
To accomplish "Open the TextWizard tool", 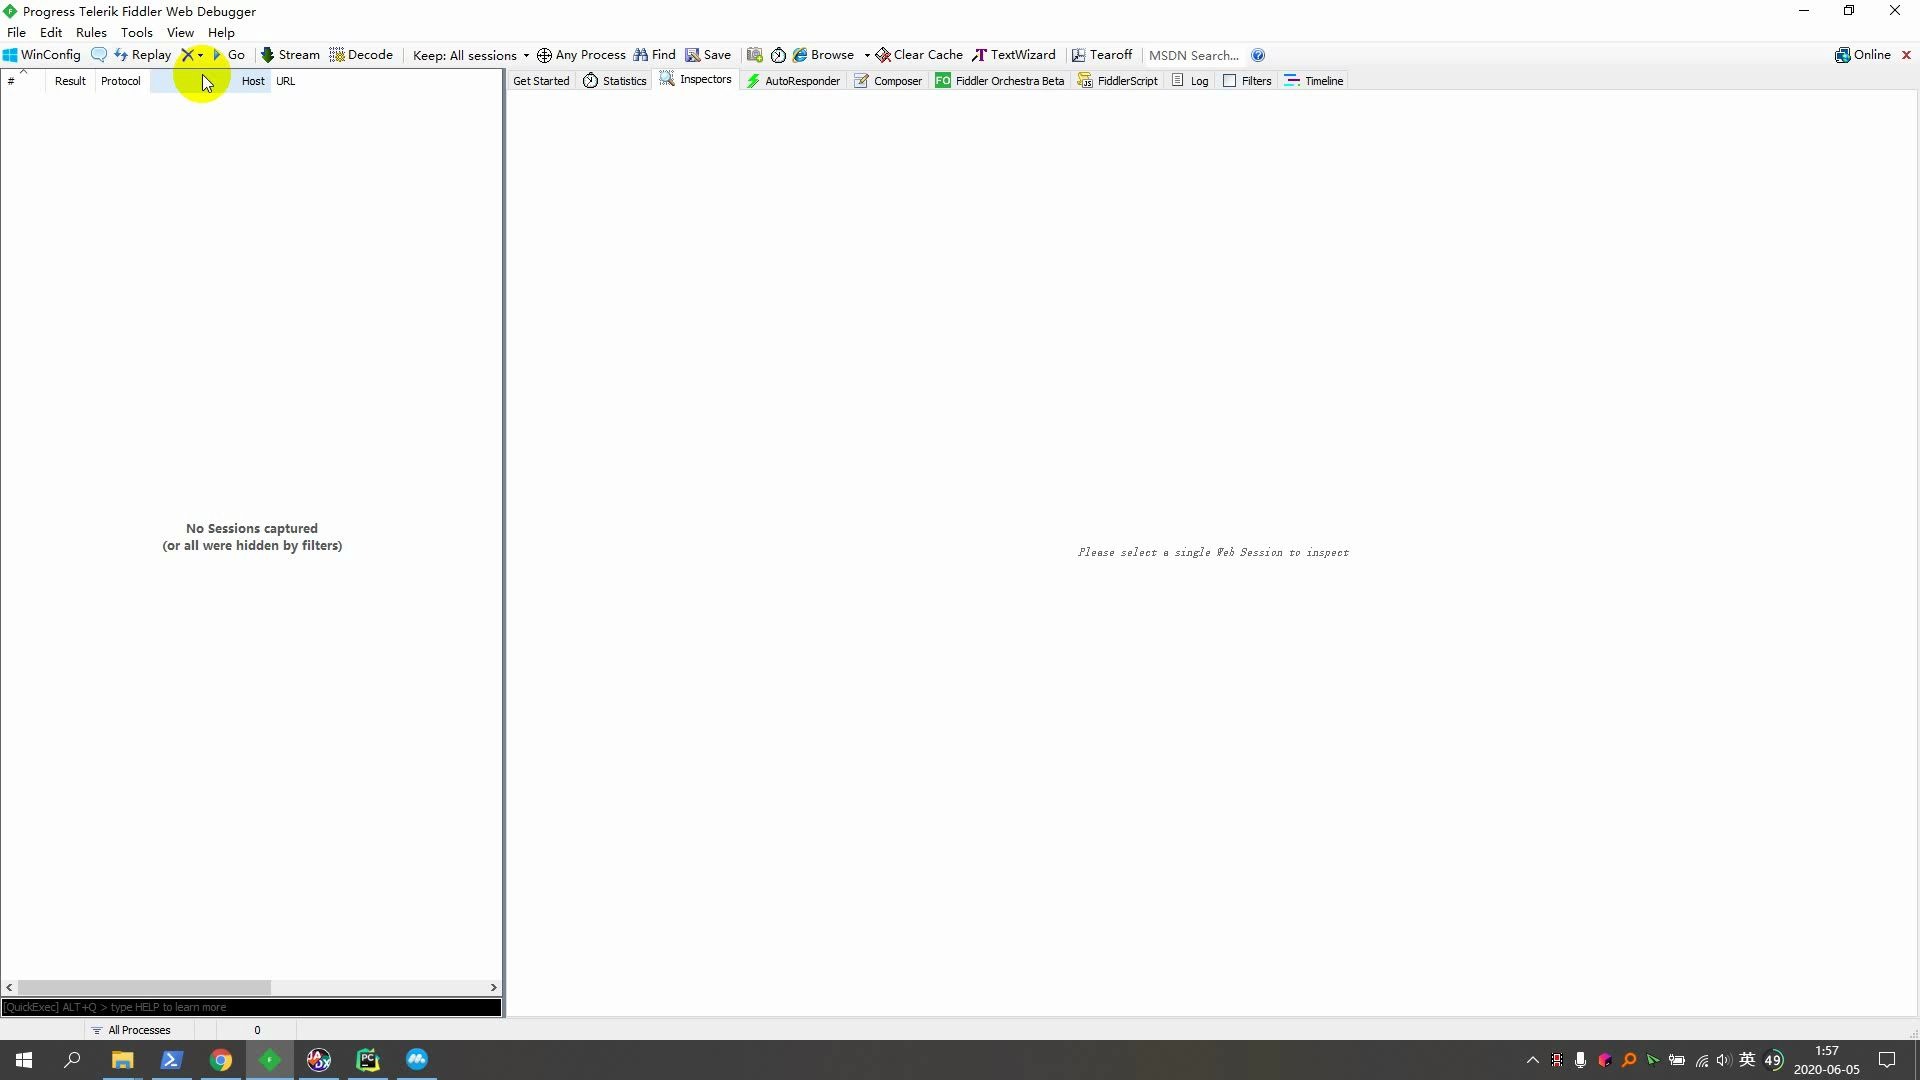I will click(x=1014, y=55).
